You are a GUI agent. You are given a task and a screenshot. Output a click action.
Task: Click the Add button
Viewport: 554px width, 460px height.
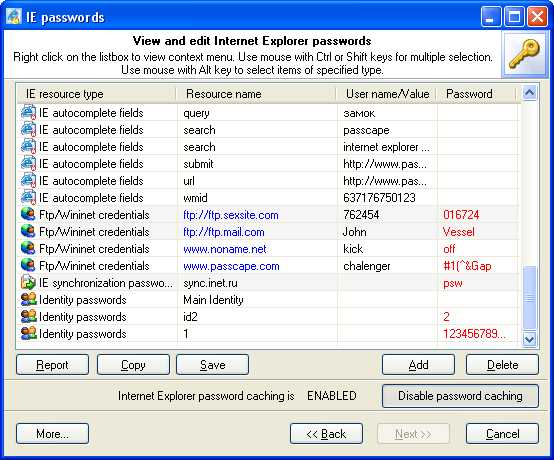pos(418,365)
